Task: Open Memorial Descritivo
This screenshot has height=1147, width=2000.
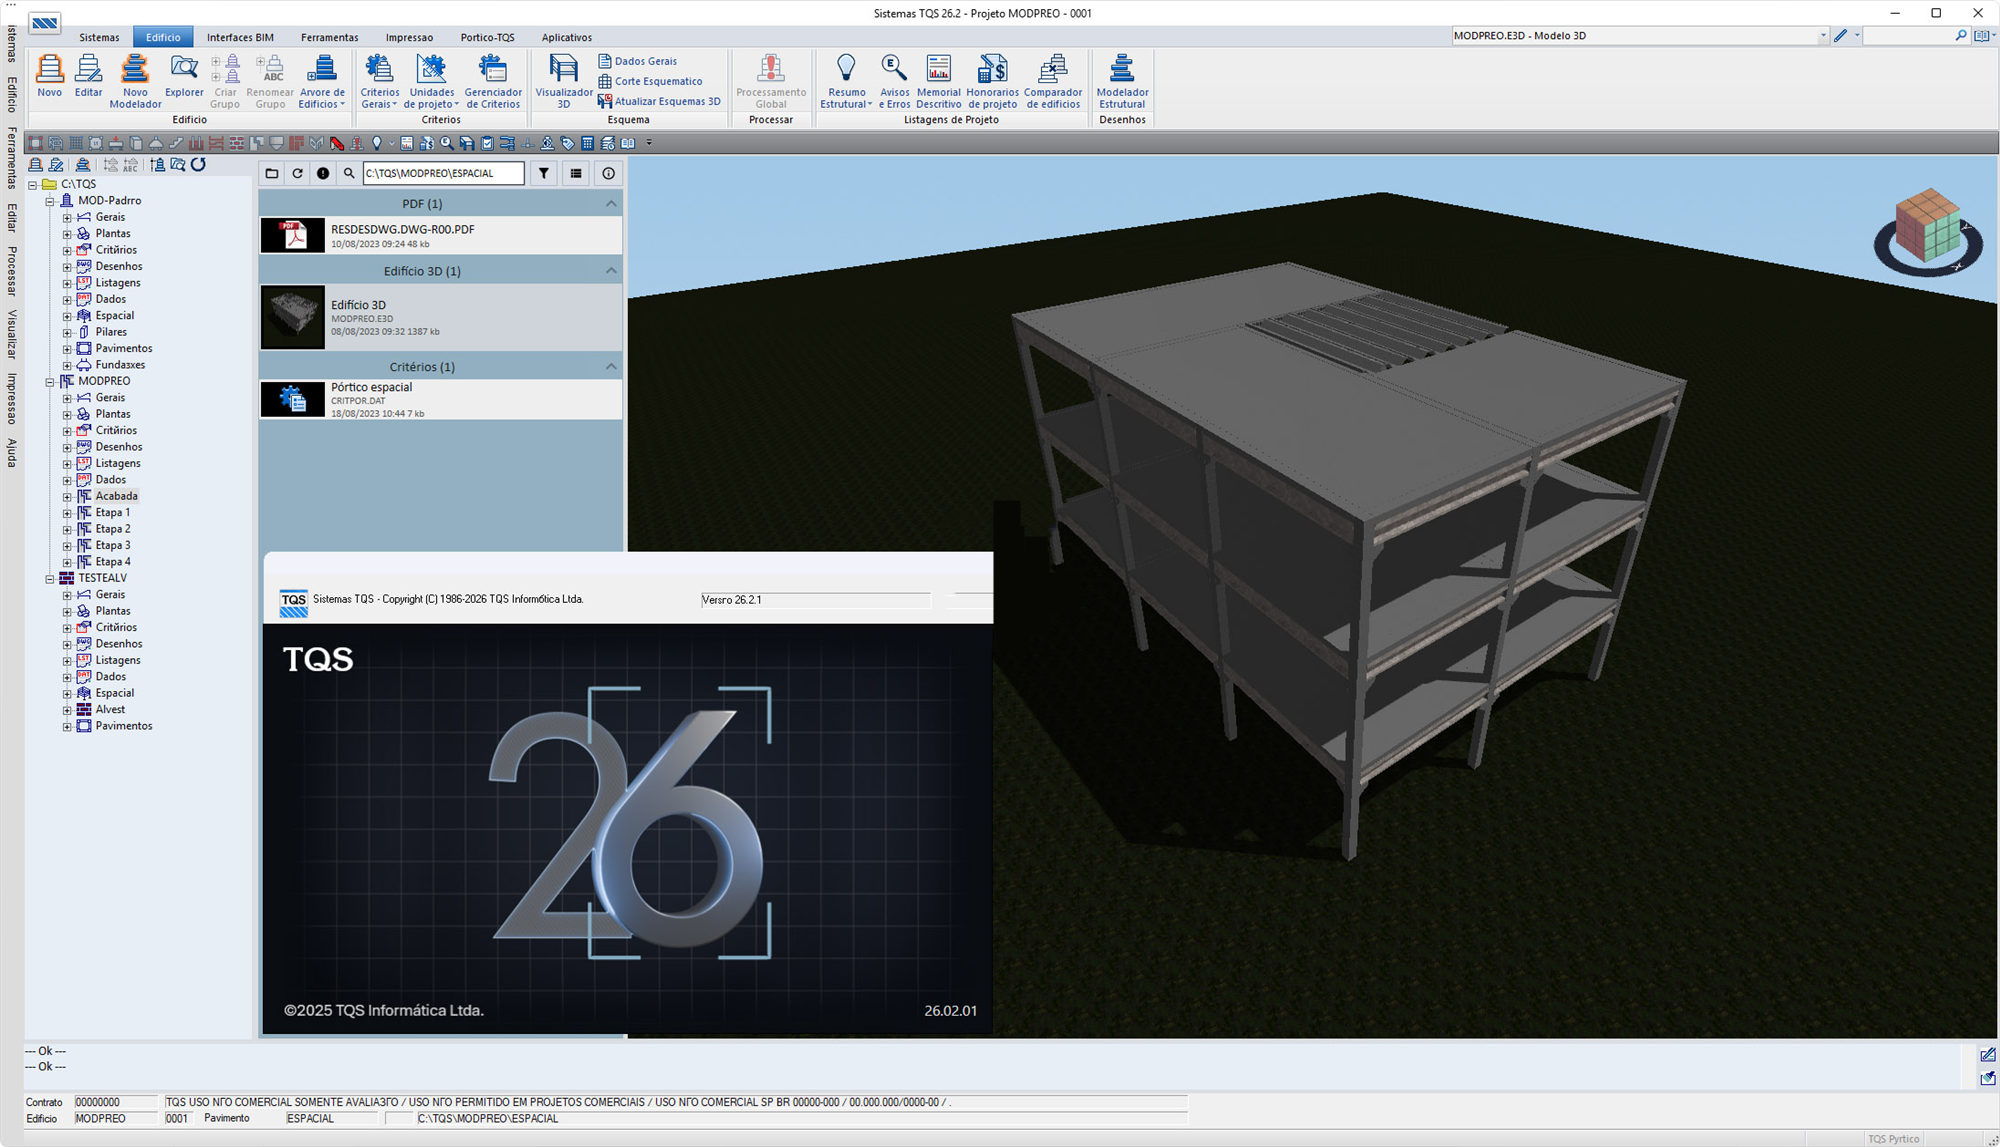Action: (938, 81)
